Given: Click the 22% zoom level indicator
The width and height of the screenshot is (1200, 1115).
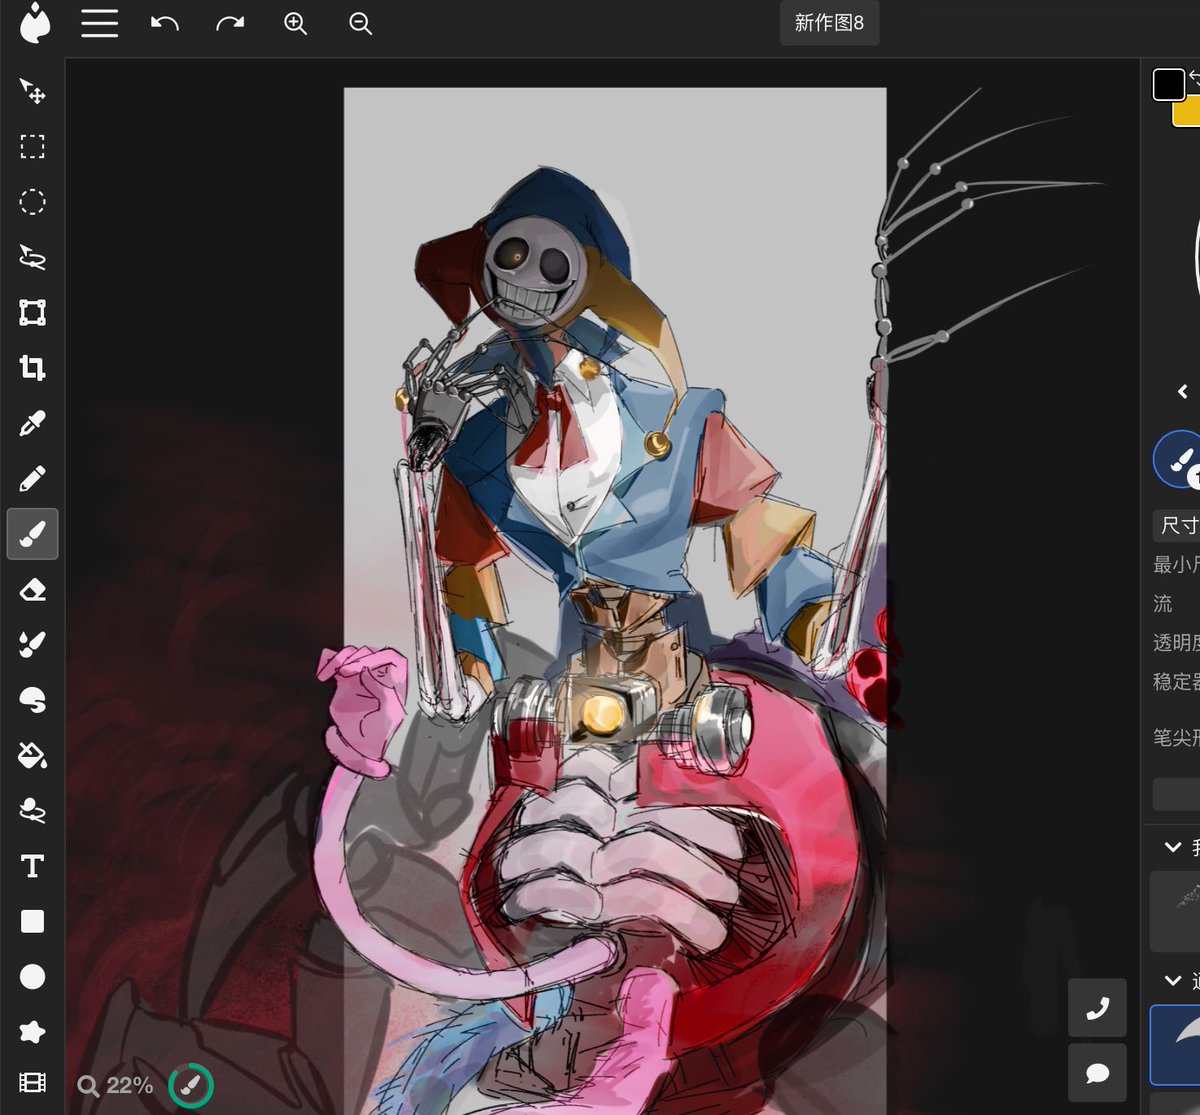Looking at the screenshot, I should [x=116, y=1085].
